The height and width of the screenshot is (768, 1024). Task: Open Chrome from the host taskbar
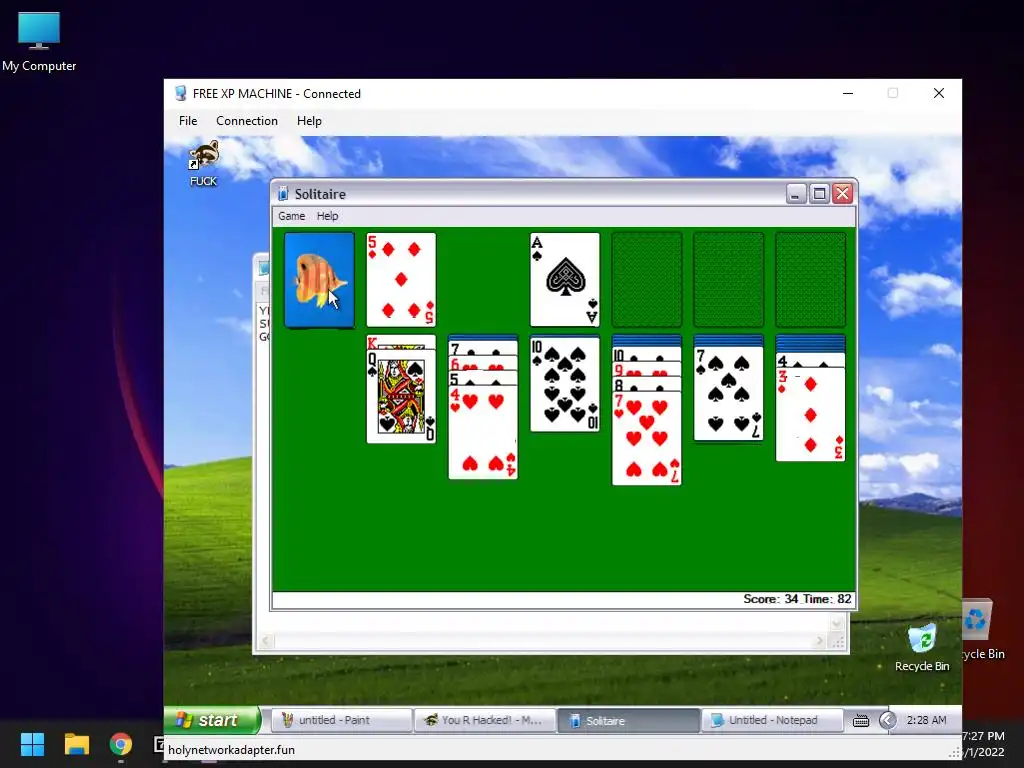[x=121, y=744]
